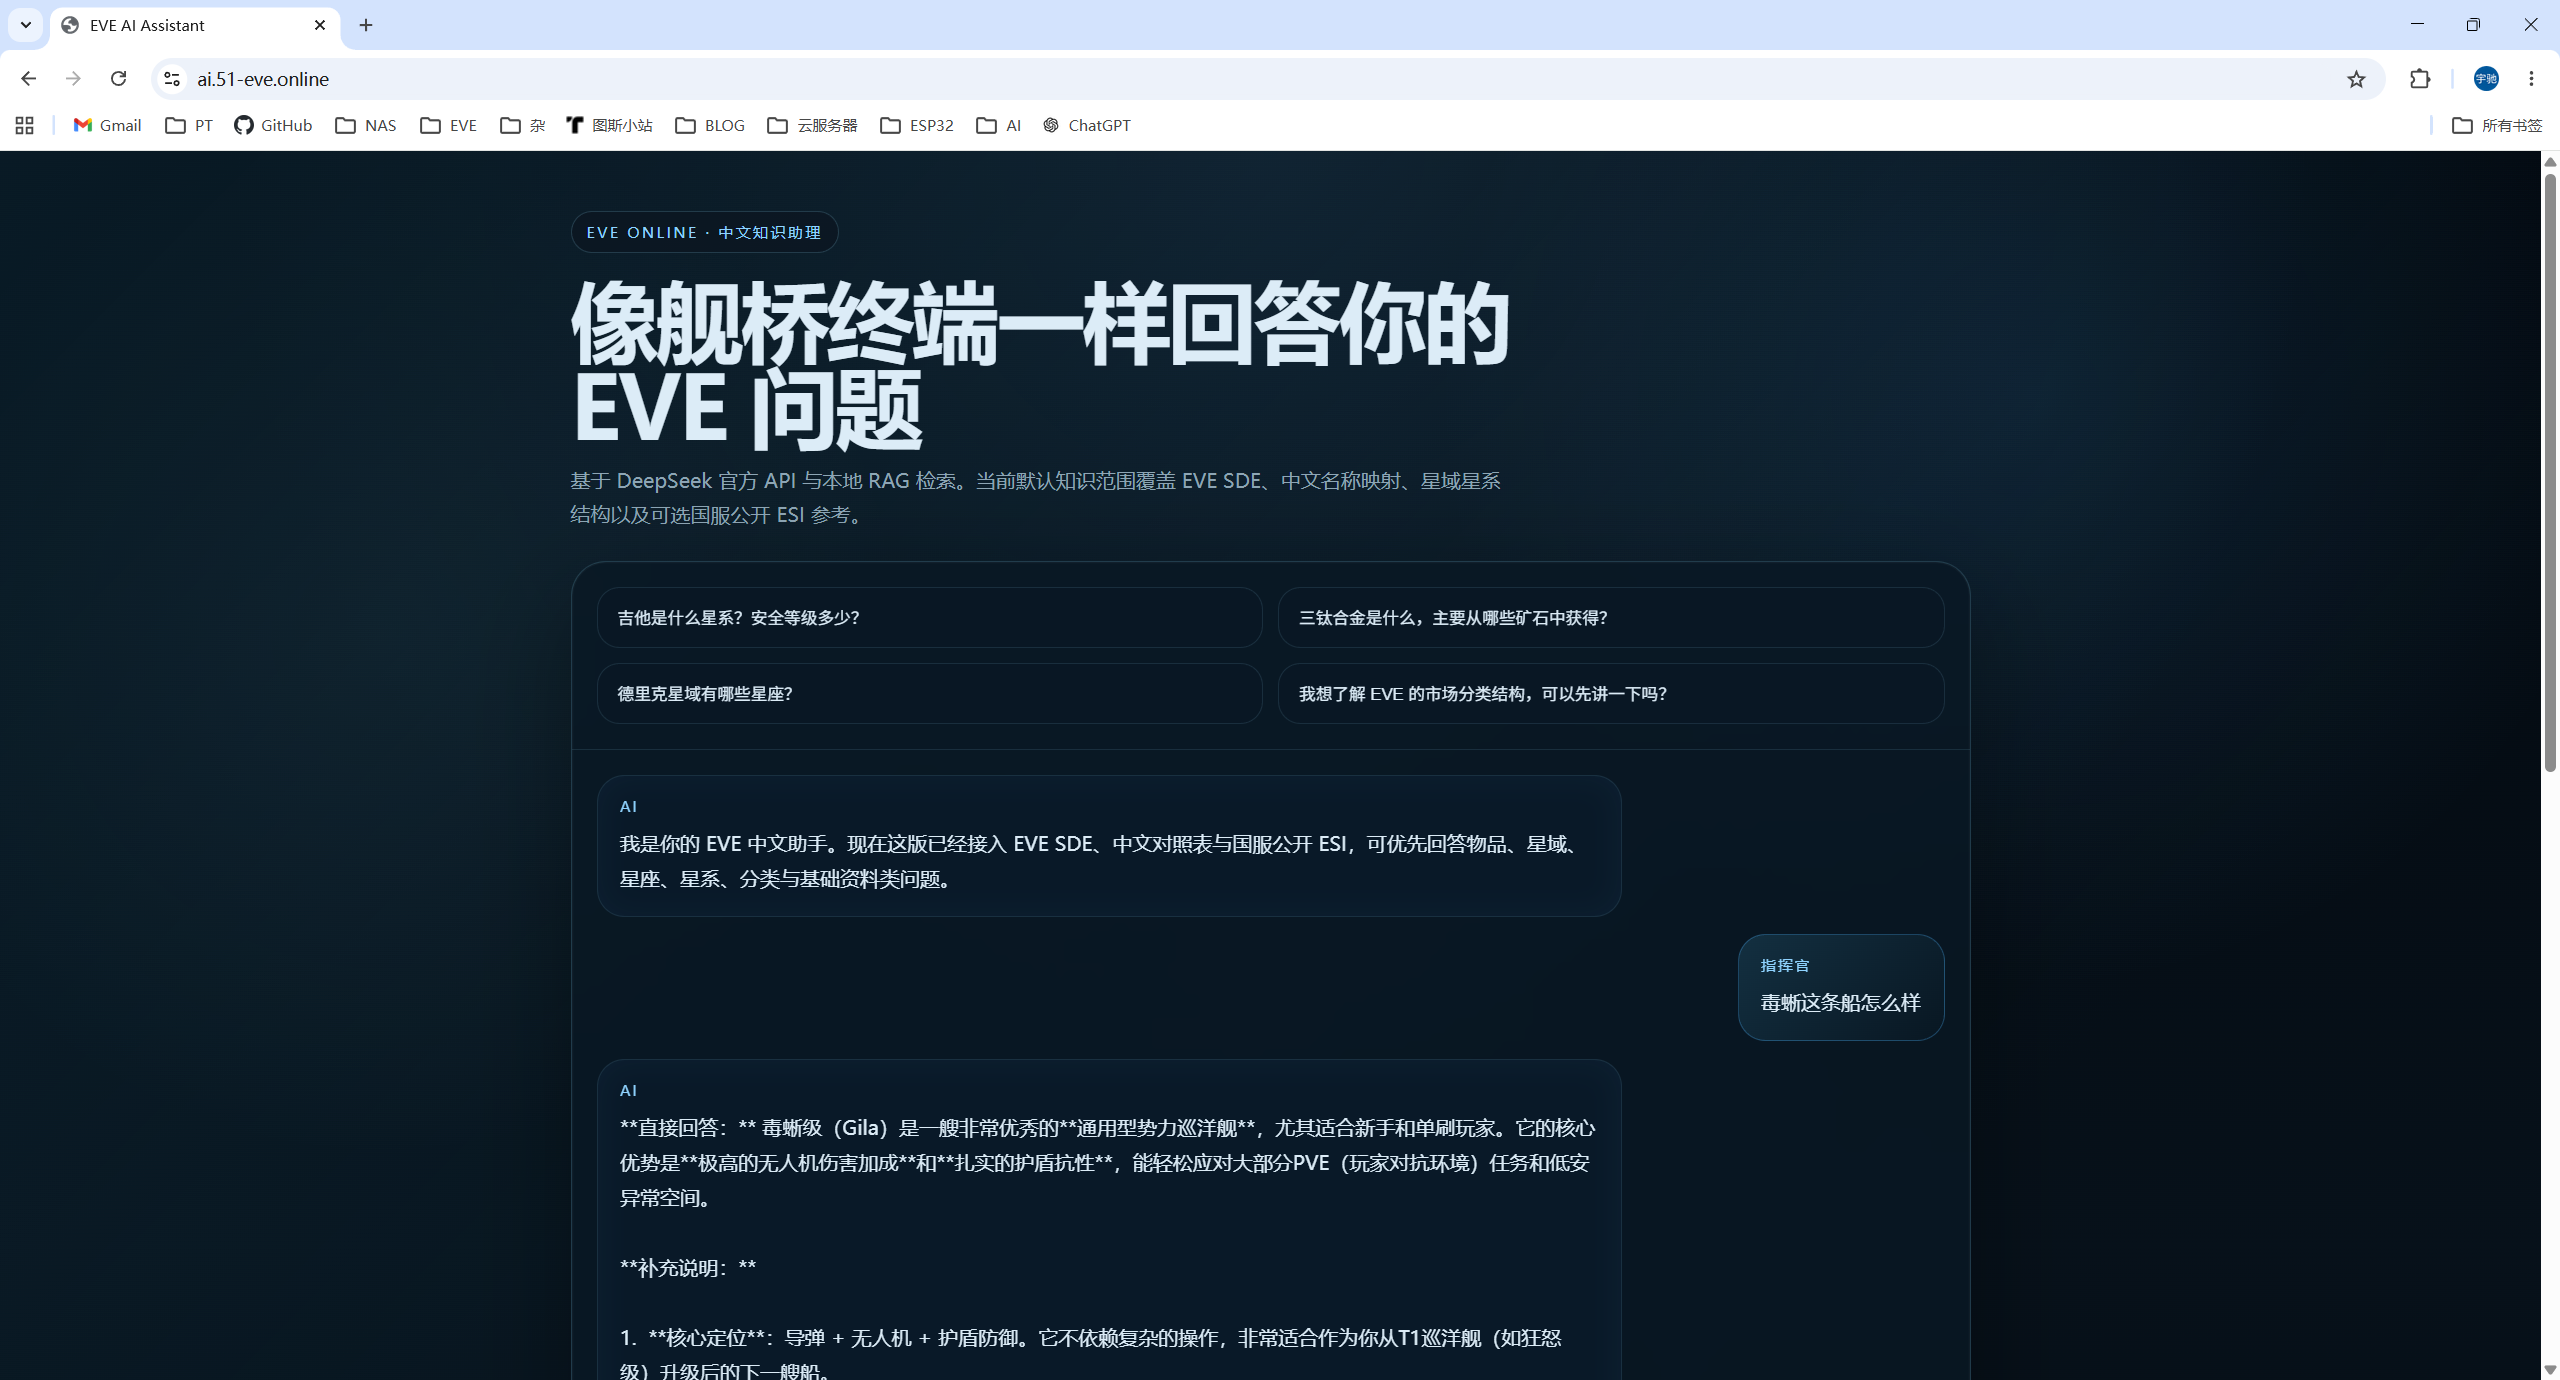
Task: Bookmark this page with the star icon
Action: click(x=2356, y=79)
